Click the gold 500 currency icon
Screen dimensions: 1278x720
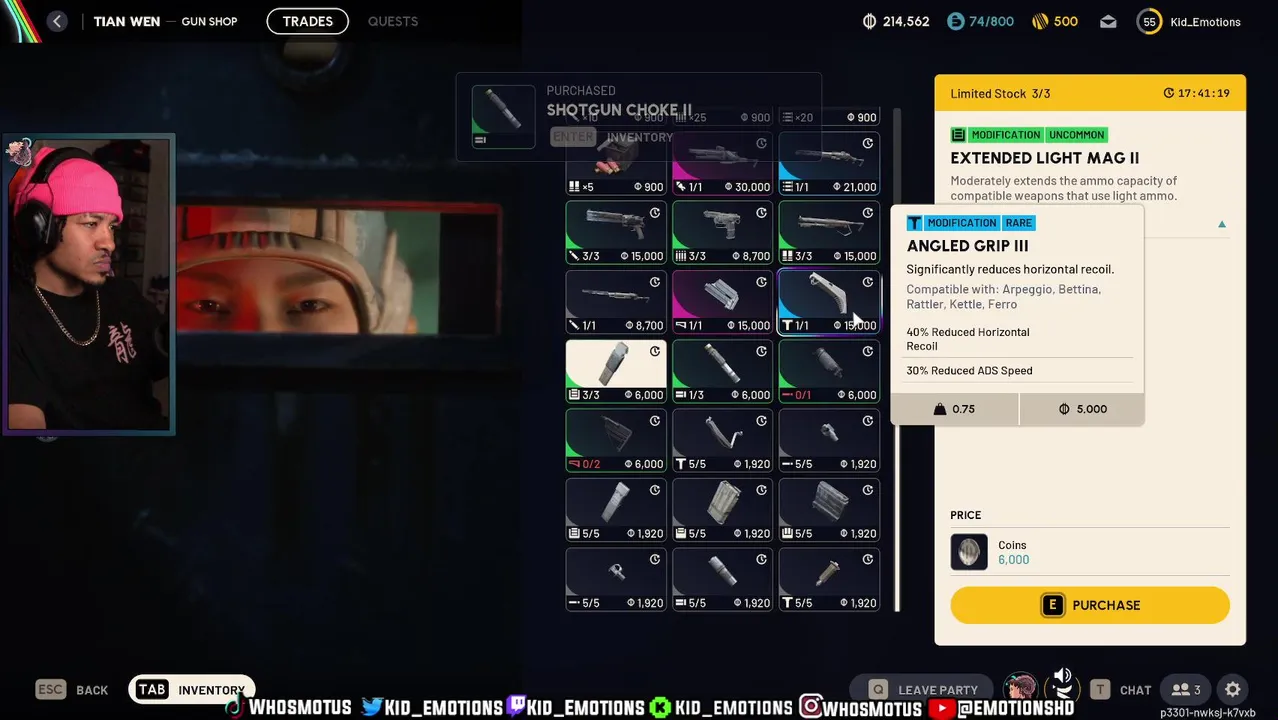coord(1040,21)
